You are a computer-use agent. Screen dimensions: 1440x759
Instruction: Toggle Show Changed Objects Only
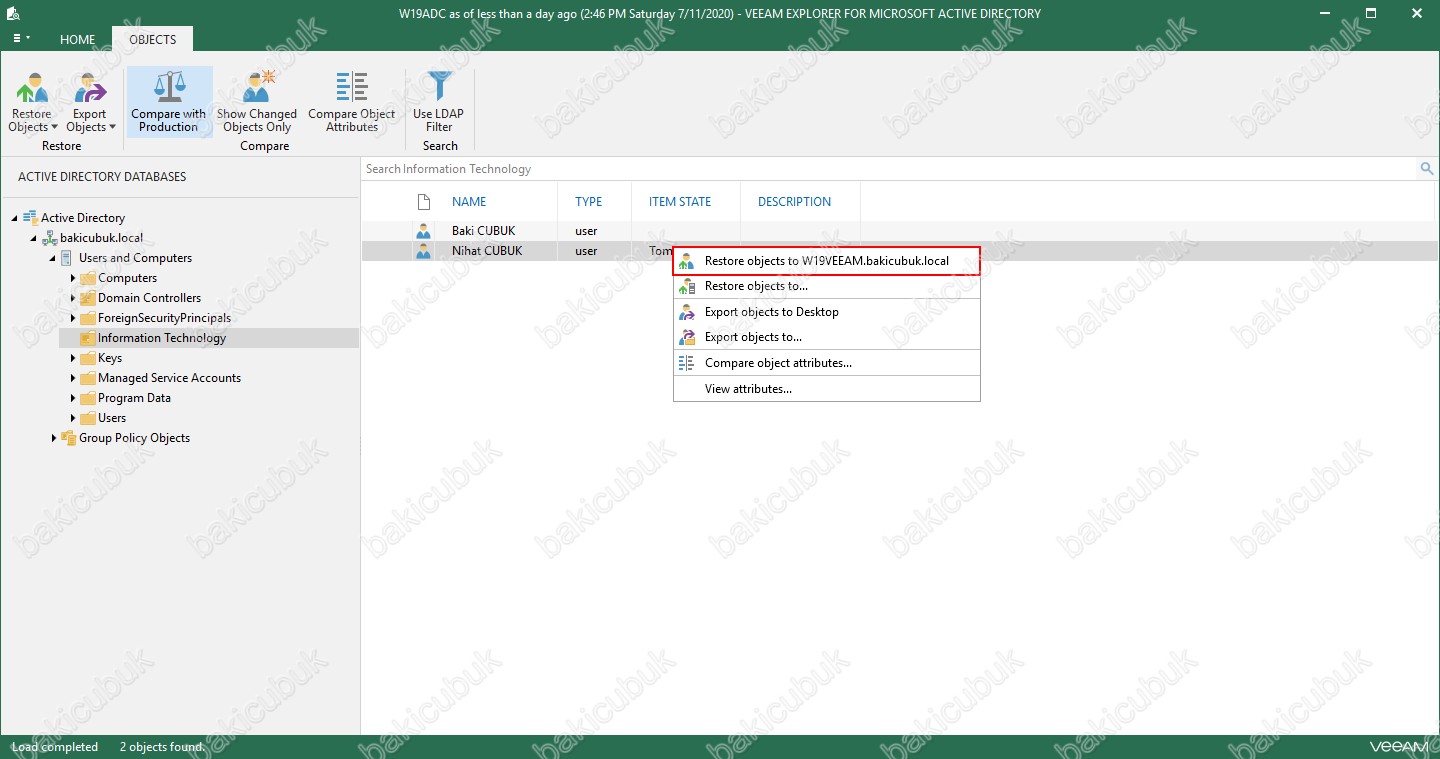coord(257,101)
